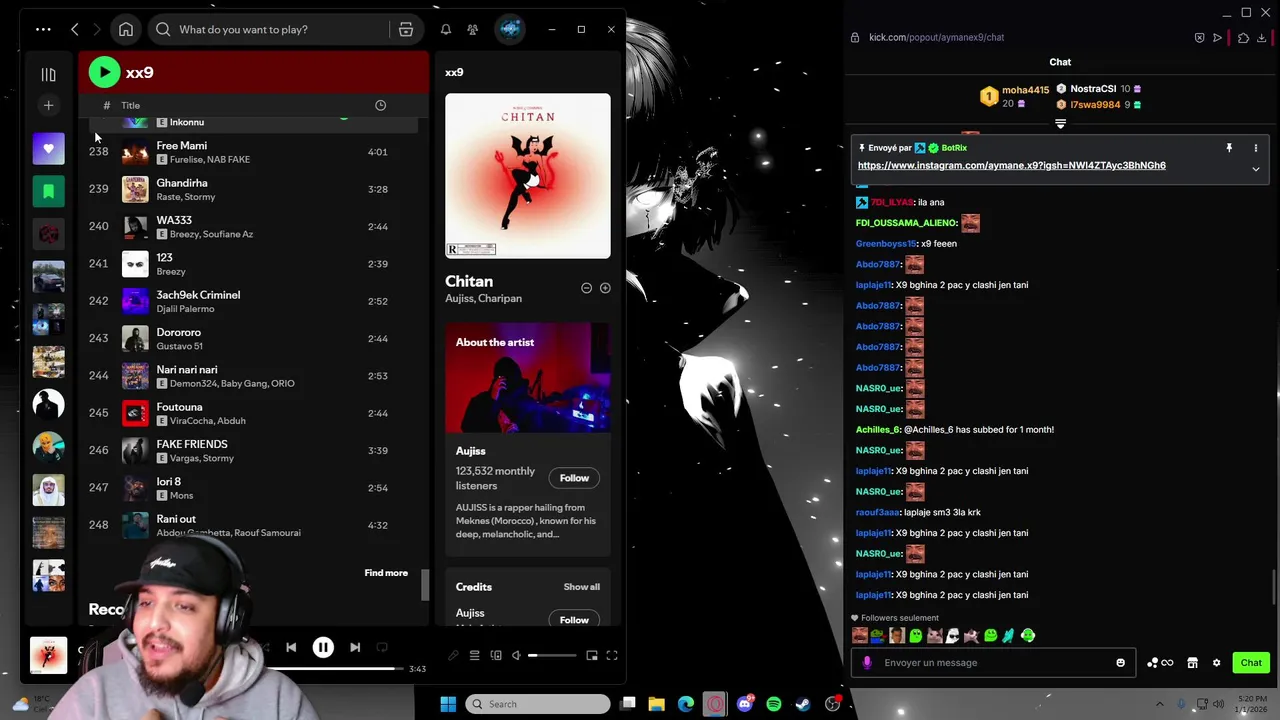Open browser extensions puzzle icon
1280x720 pixels.
point(1243,38)
